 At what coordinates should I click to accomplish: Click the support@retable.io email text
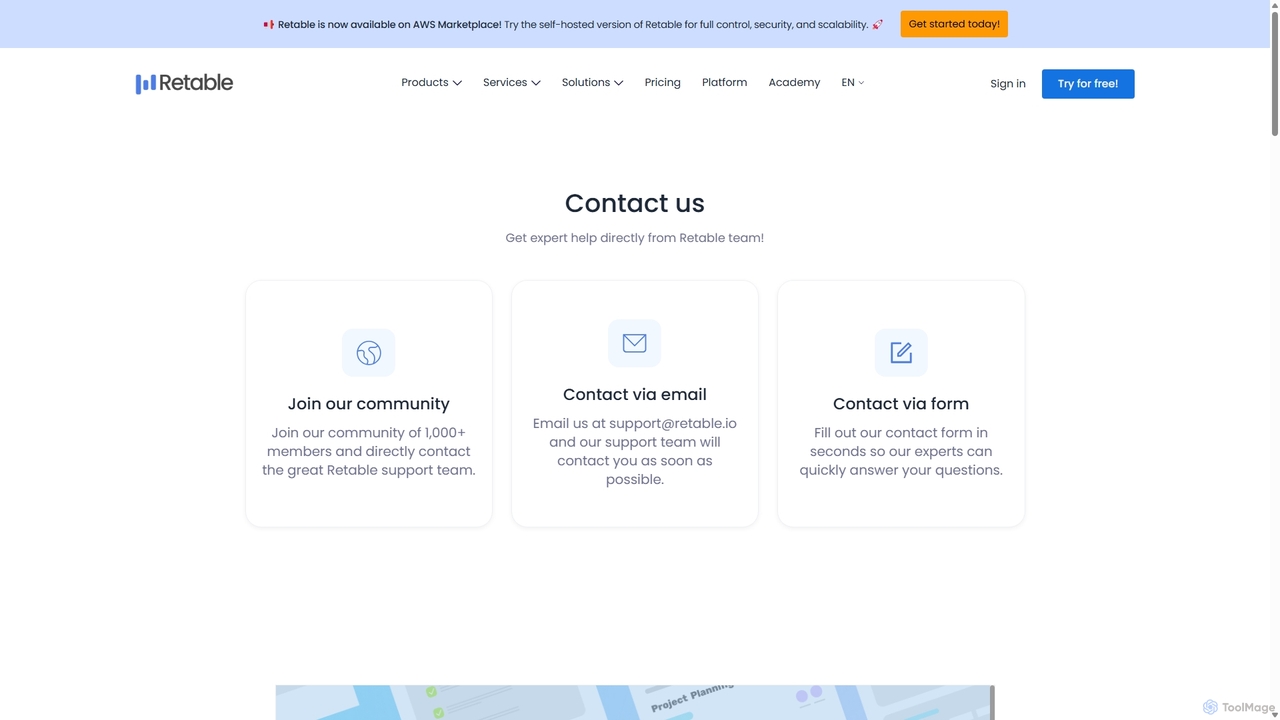tap(673, 423)
